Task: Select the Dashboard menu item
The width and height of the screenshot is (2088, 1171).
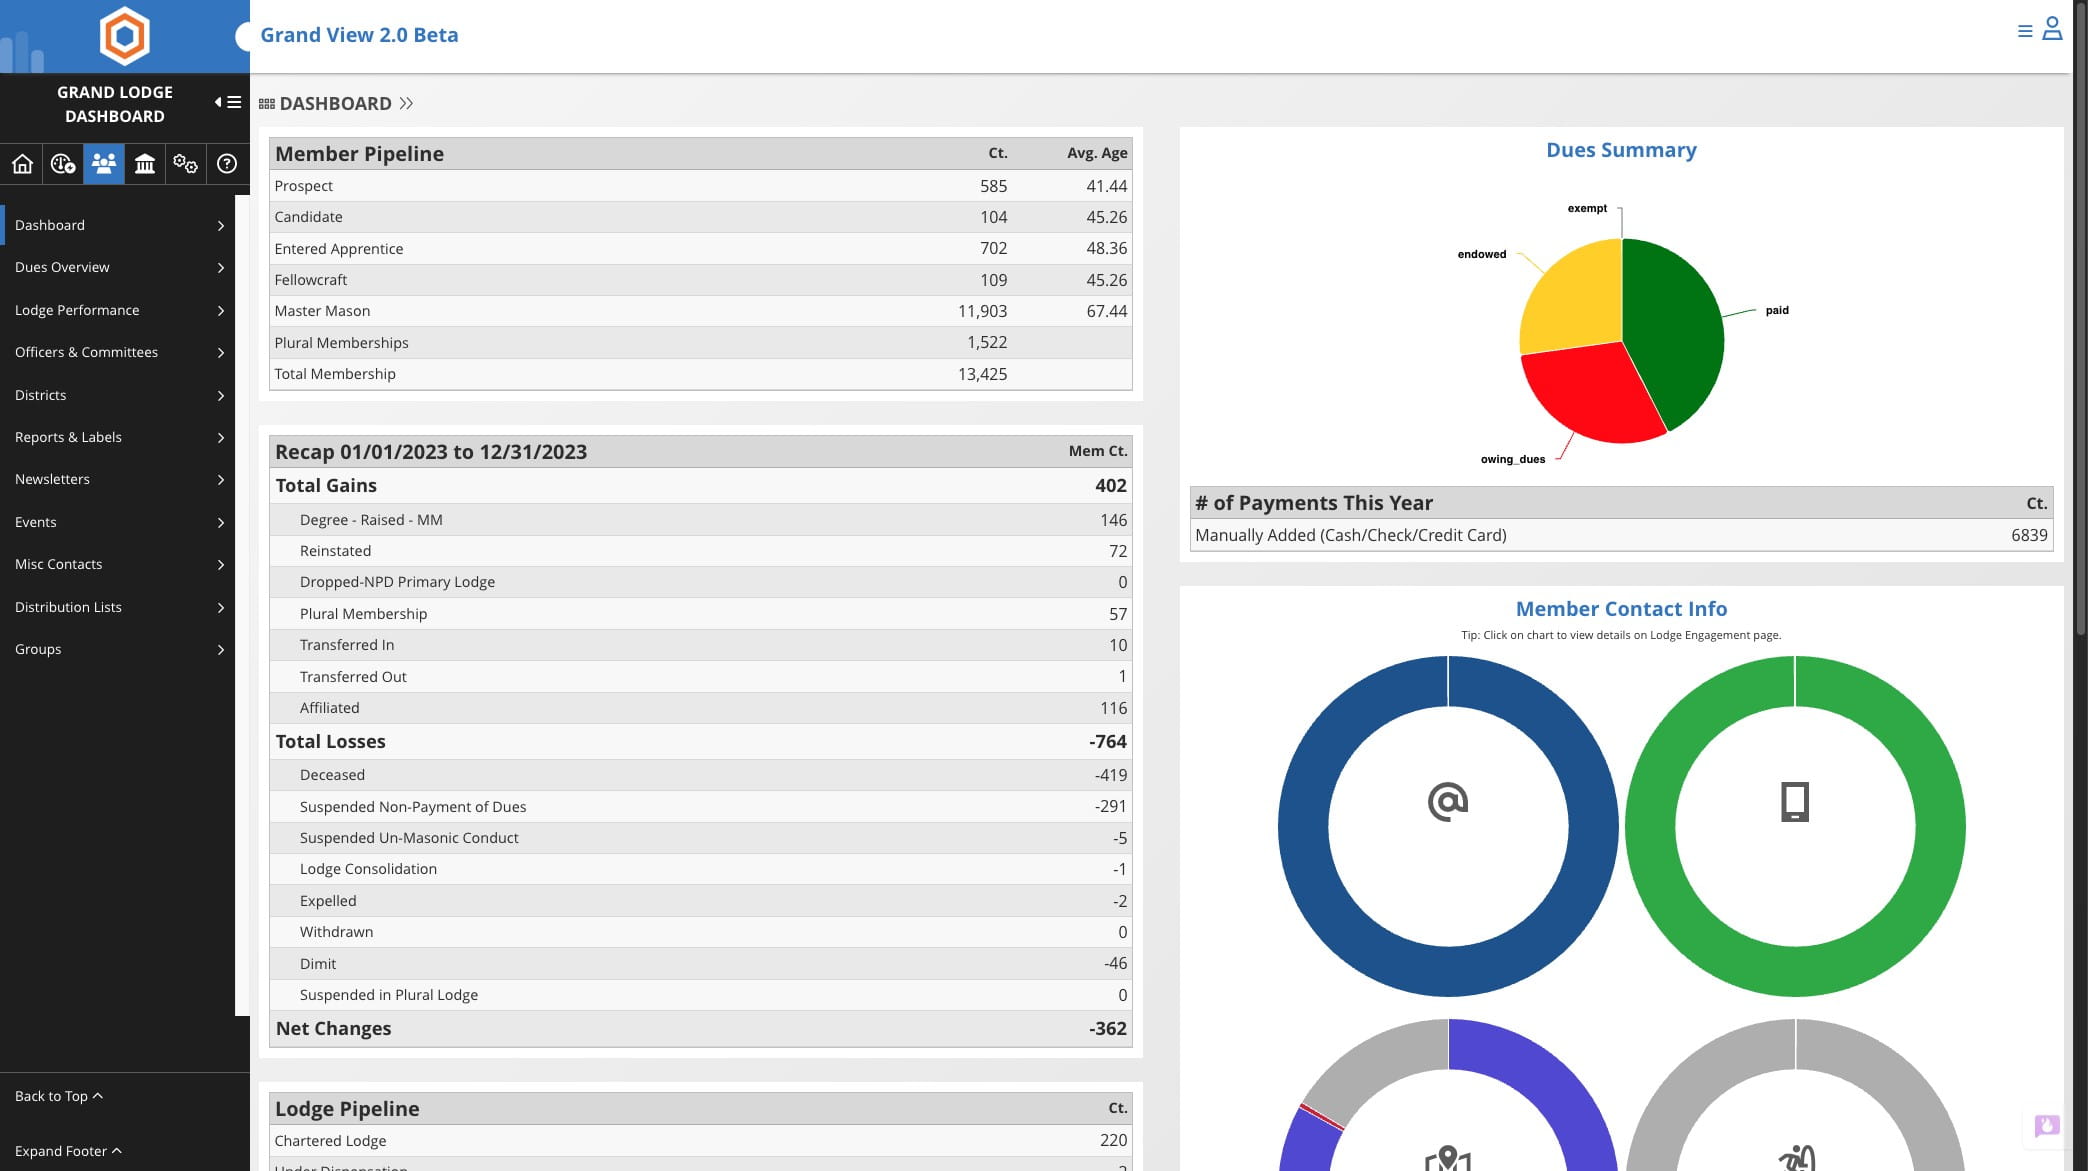Action: click(x=118, y=225)
